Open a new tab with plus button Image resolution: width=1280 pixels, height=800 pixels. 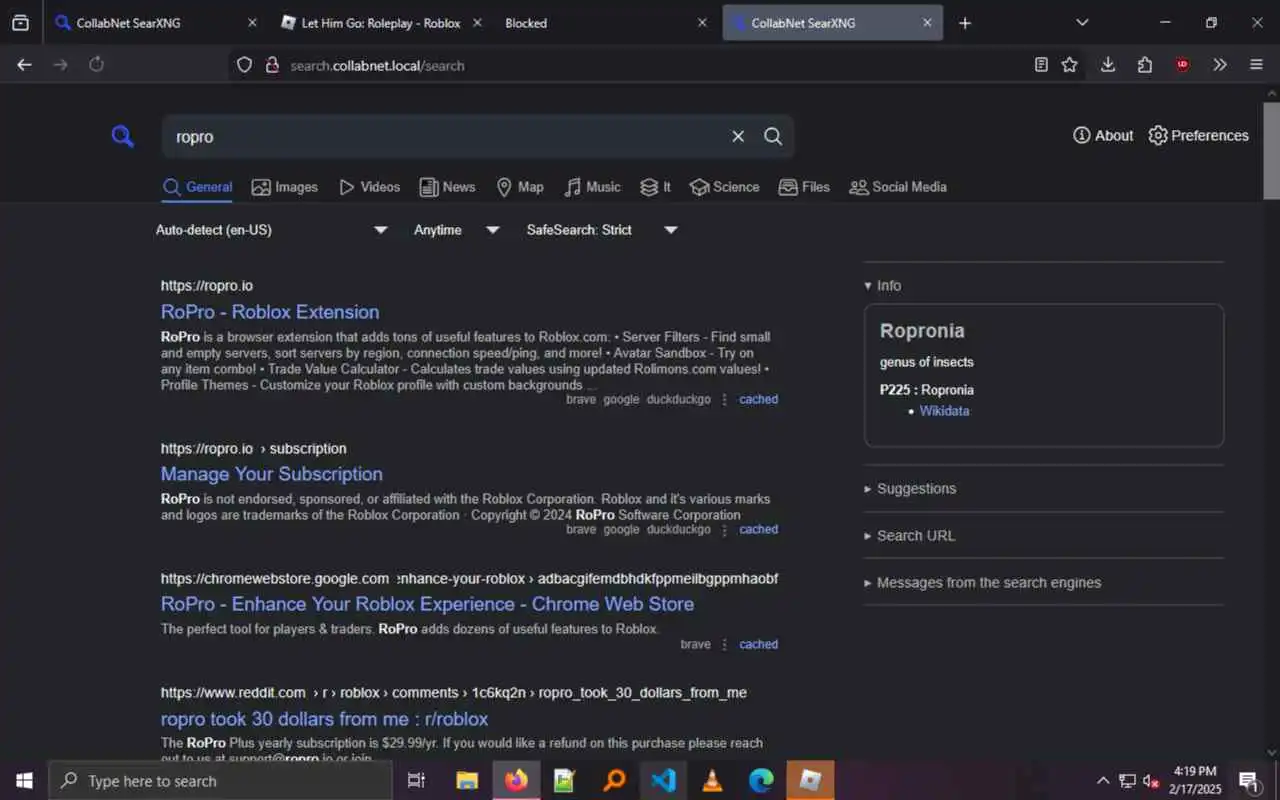964,23
